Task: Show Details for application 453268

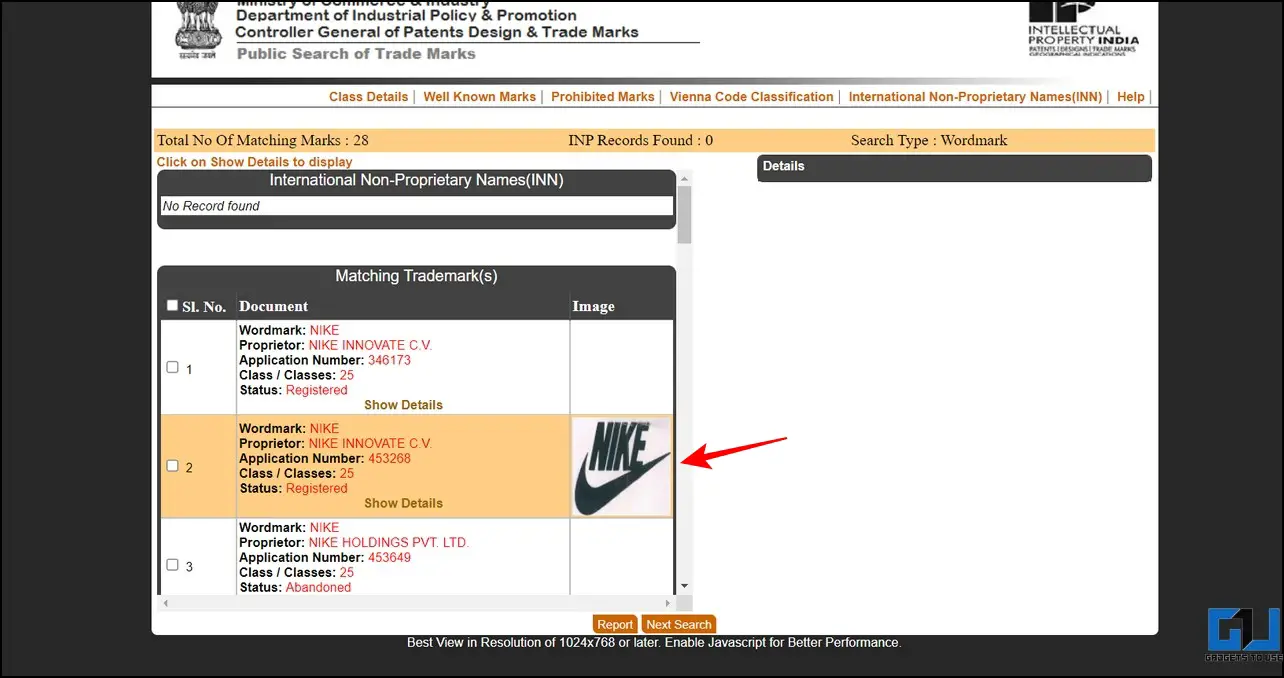Action: coord(403,503)
